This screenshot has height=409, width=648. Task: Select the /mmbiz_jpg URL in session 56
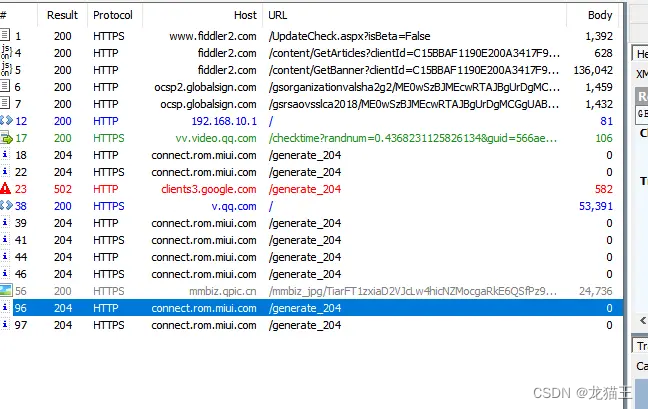[x=413, y=291]
